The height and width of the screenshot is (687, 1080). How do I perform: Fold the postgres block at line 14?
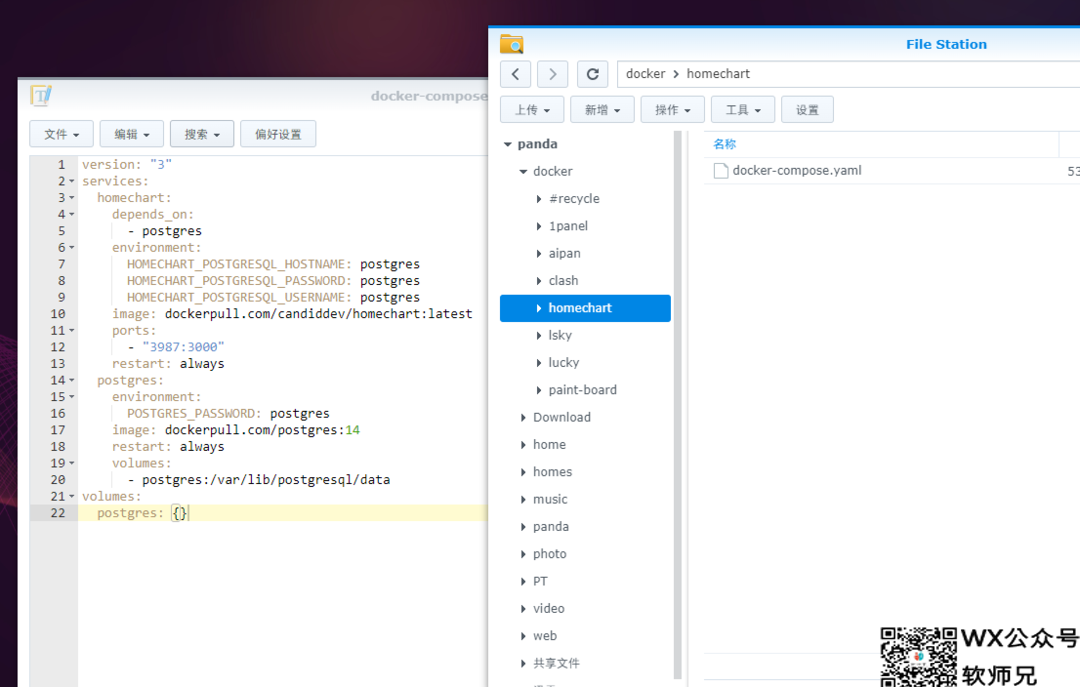point(72,380)
